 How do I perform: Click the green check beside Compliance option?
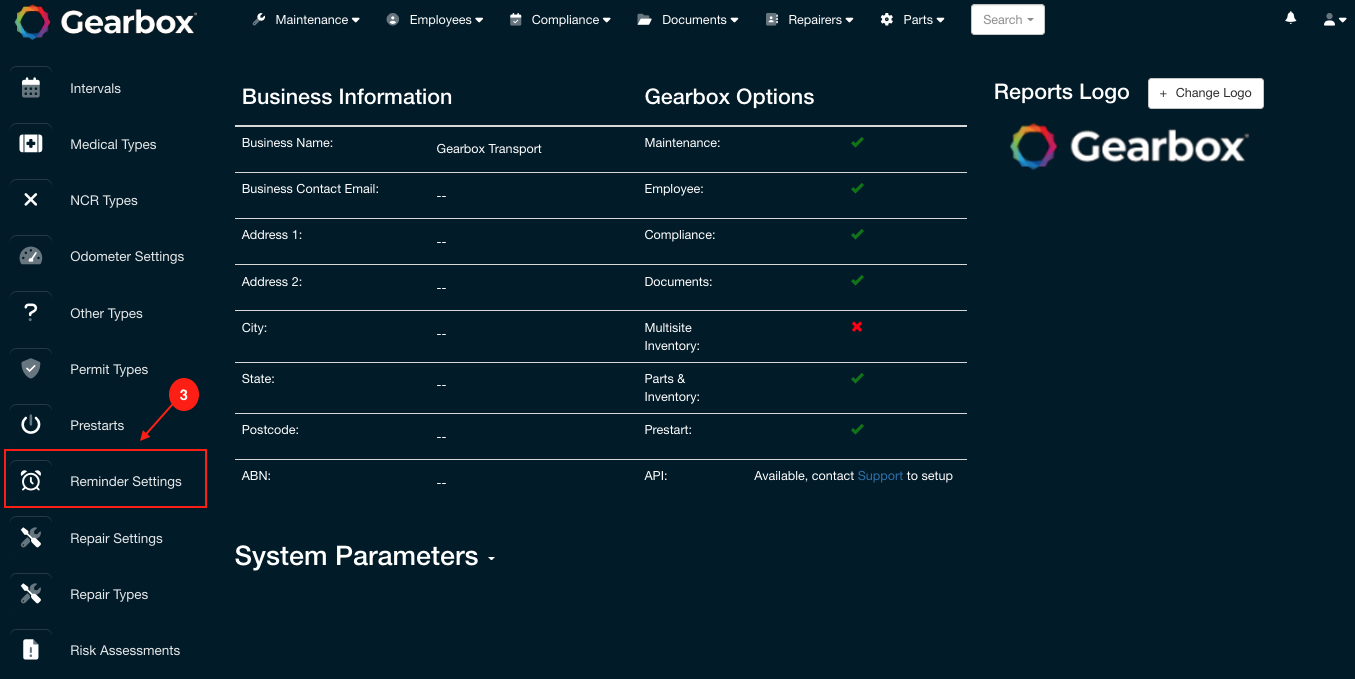tap(857, 234)
